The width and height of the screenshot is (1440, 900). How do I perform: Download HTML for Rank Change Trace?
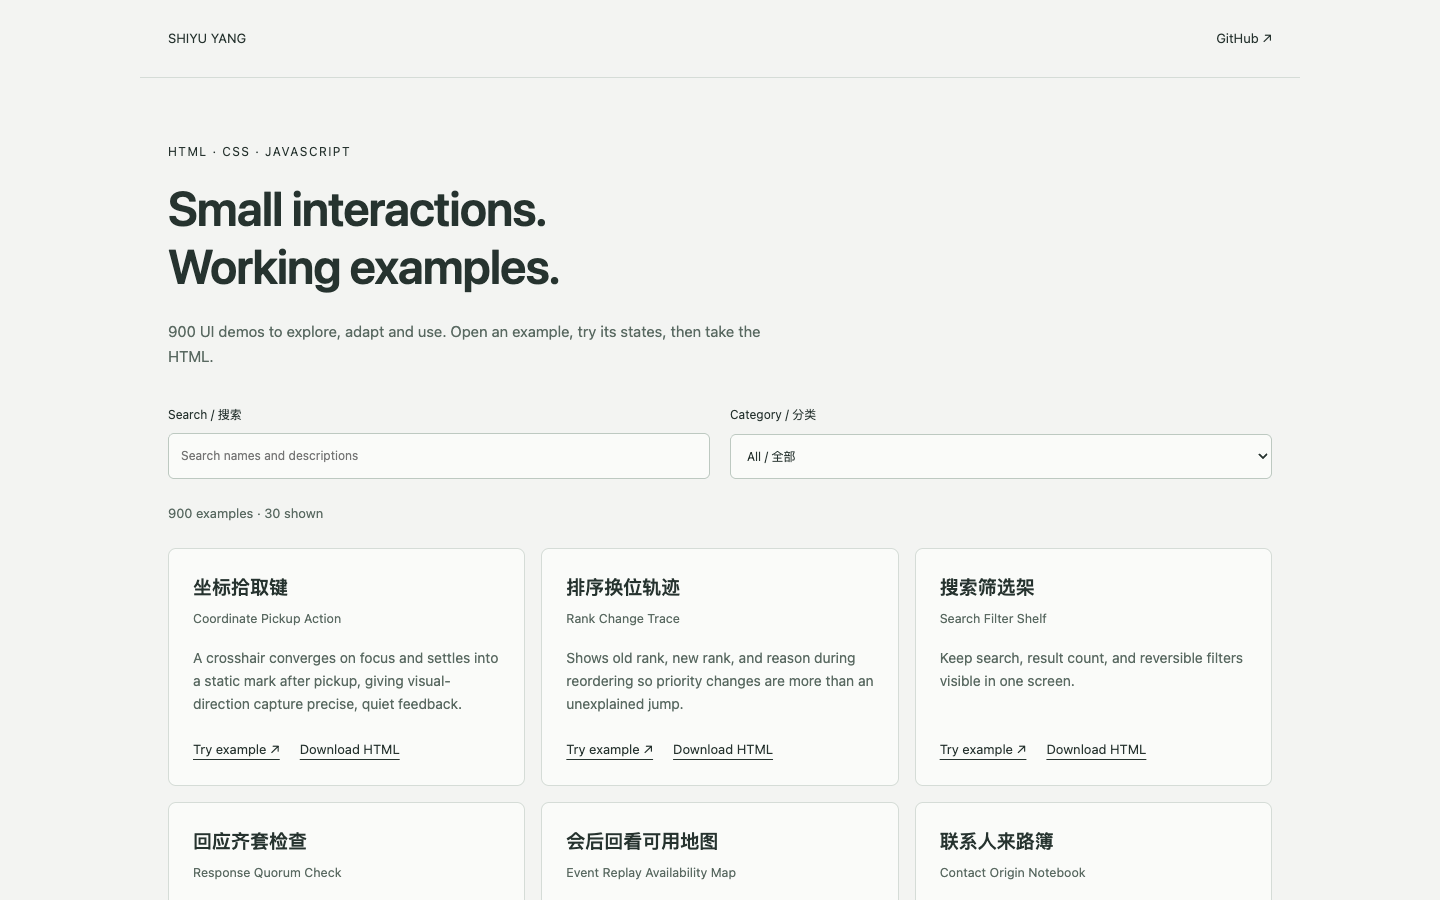[x=723, y=750]
